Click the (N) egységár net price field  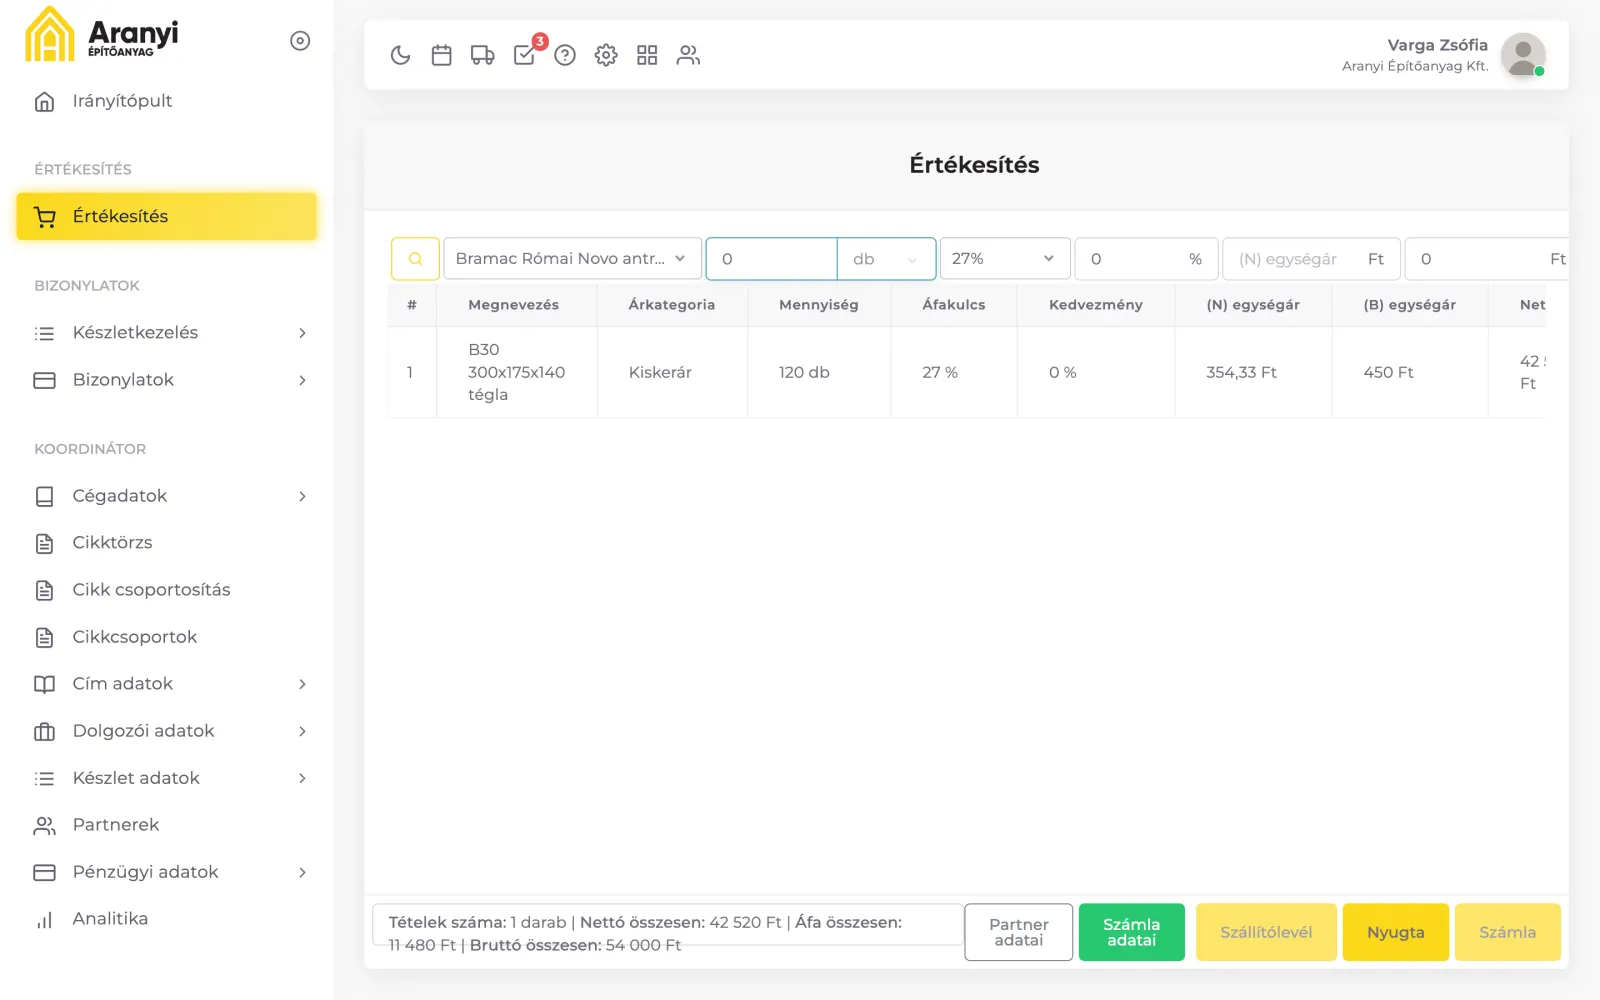coord(1311,259)
